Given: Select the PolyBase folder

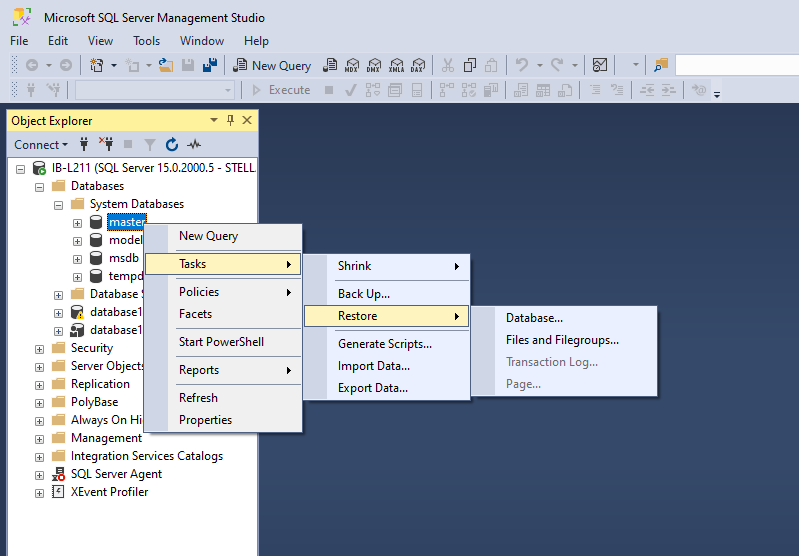Looking at the screenshot, I should click(94, 402).
